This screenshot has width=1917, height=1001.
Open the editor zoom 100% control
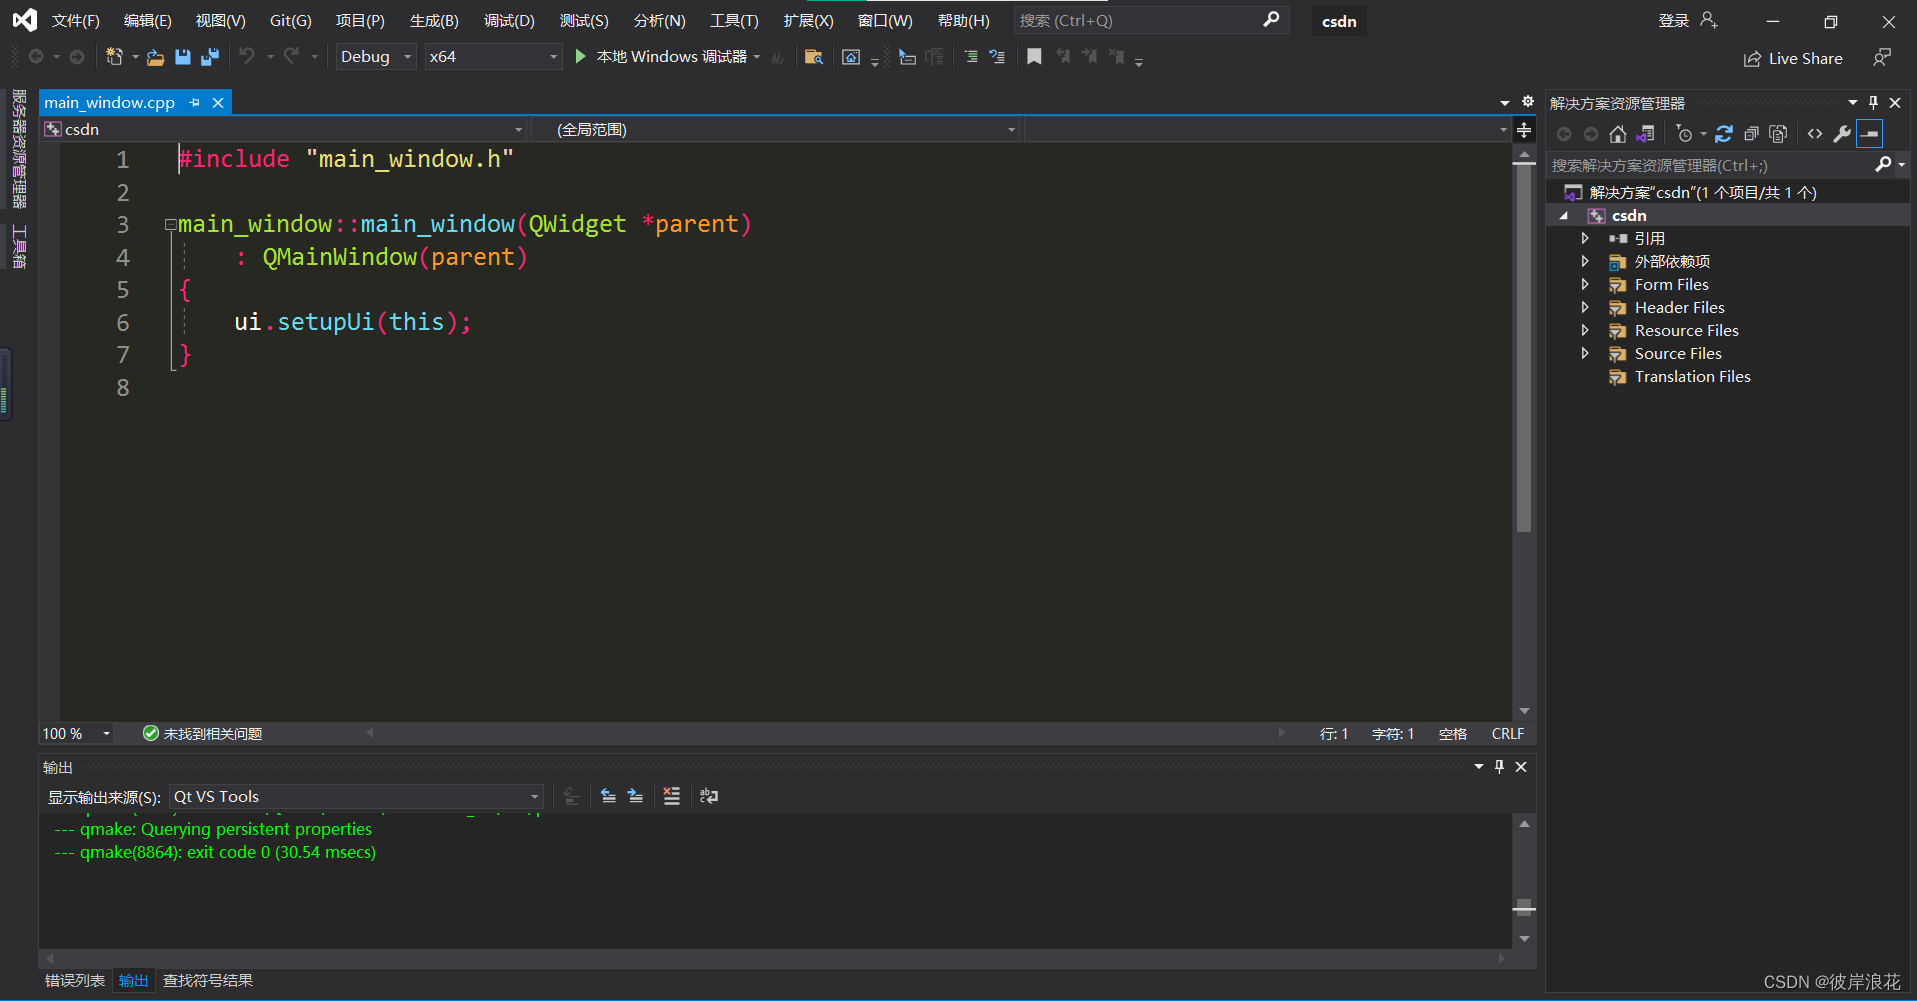point(75,733)
